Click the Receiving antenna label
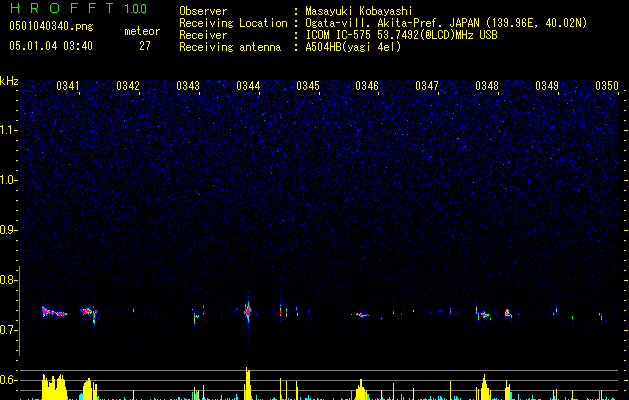 230,47
